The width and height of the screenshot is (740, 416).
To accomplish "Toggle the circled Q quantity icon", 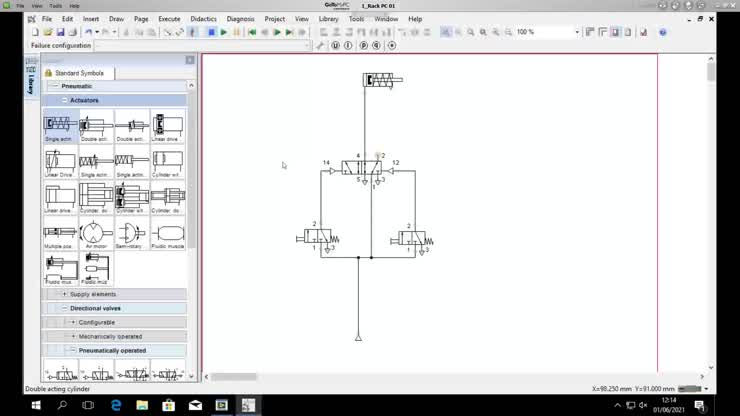I will pos(376,45).
